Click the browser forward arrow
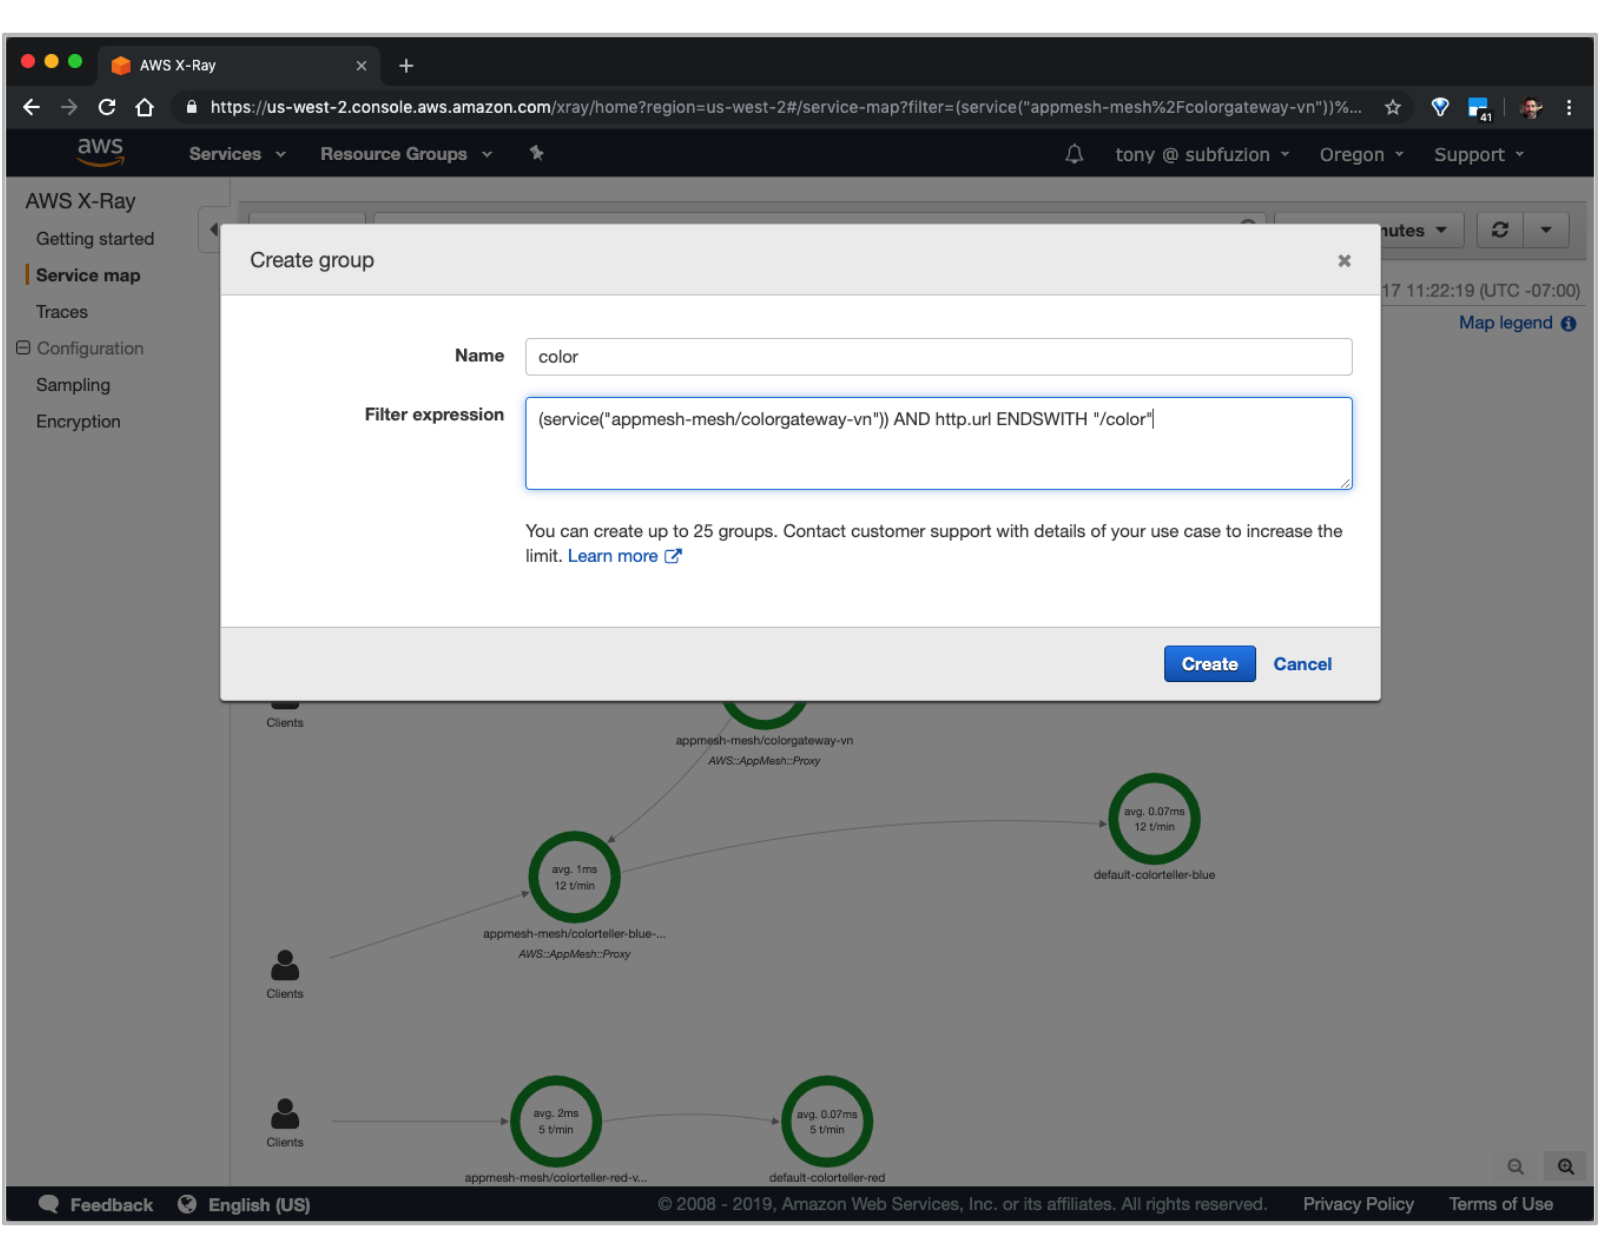The image size is (1600, 1258). [x=69, y=107]
